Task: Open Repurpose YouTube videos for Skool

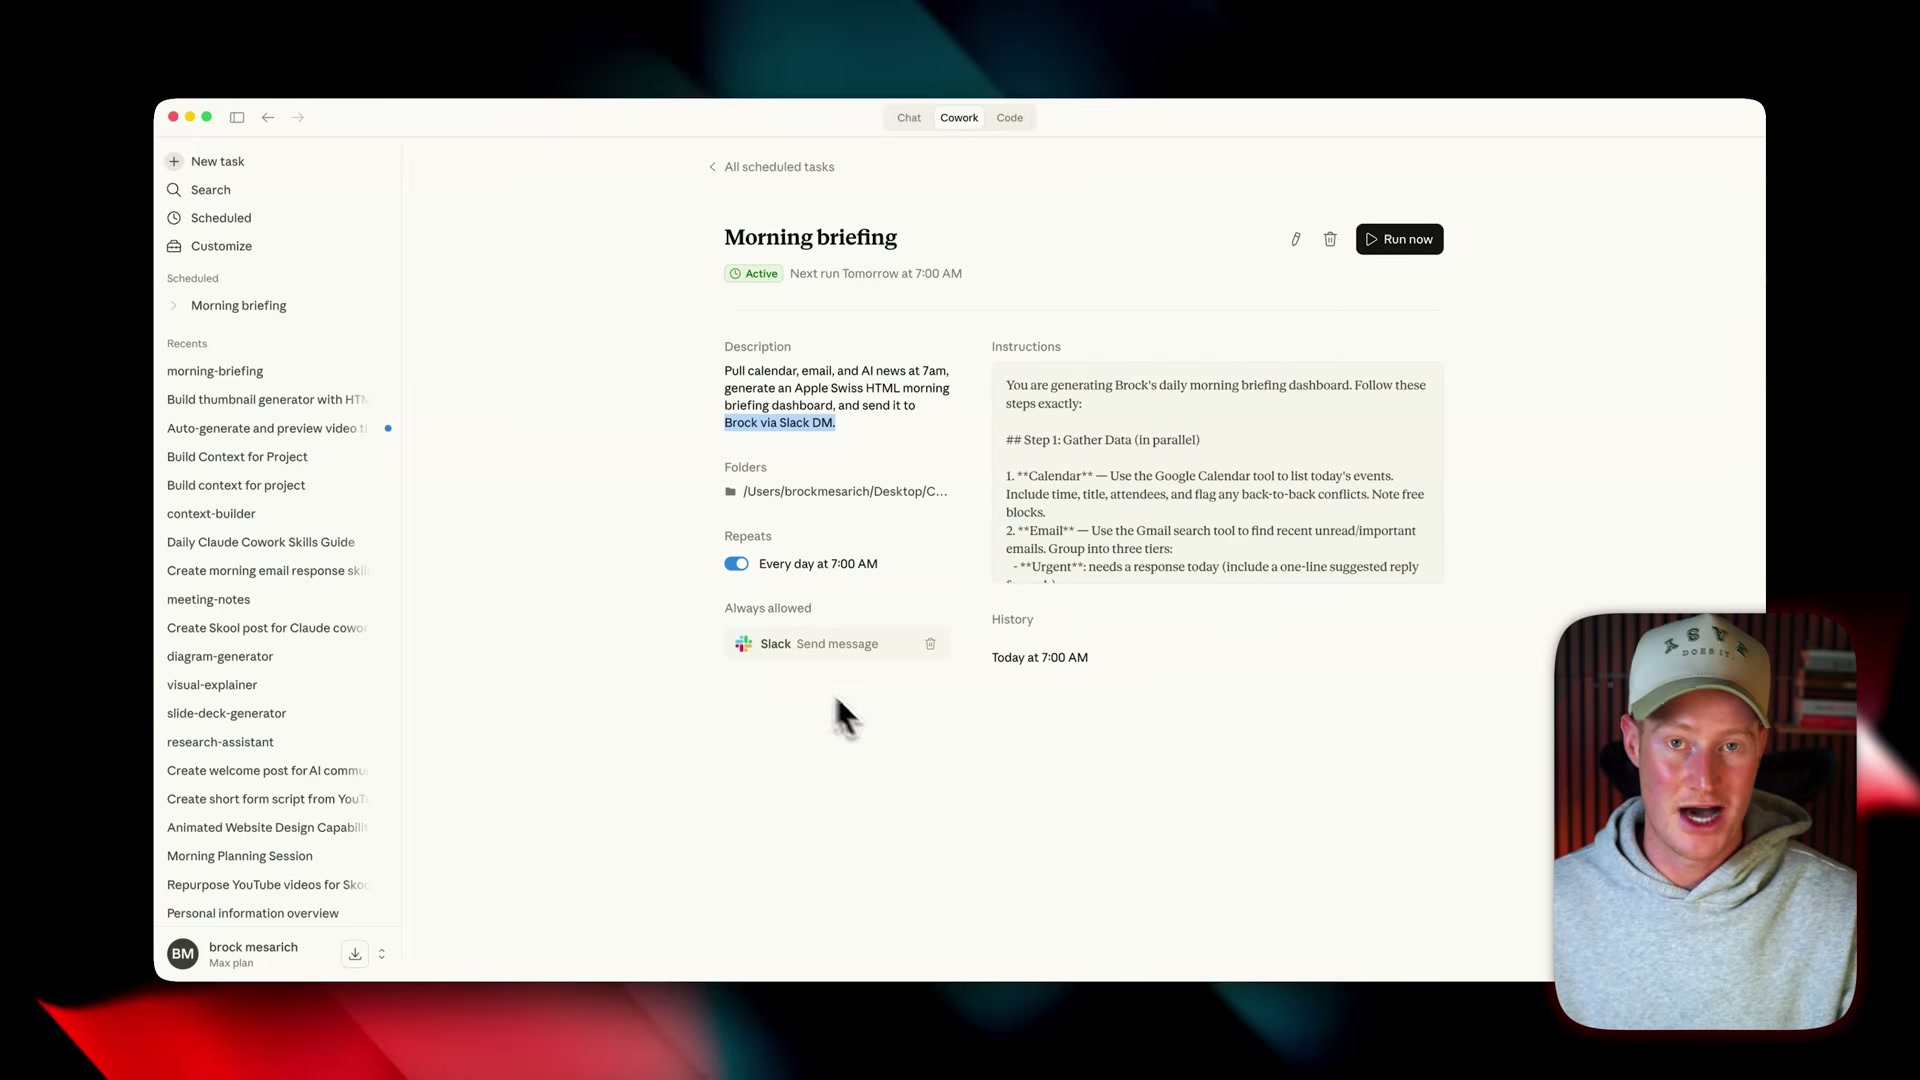Action: [x=267, y=886]
